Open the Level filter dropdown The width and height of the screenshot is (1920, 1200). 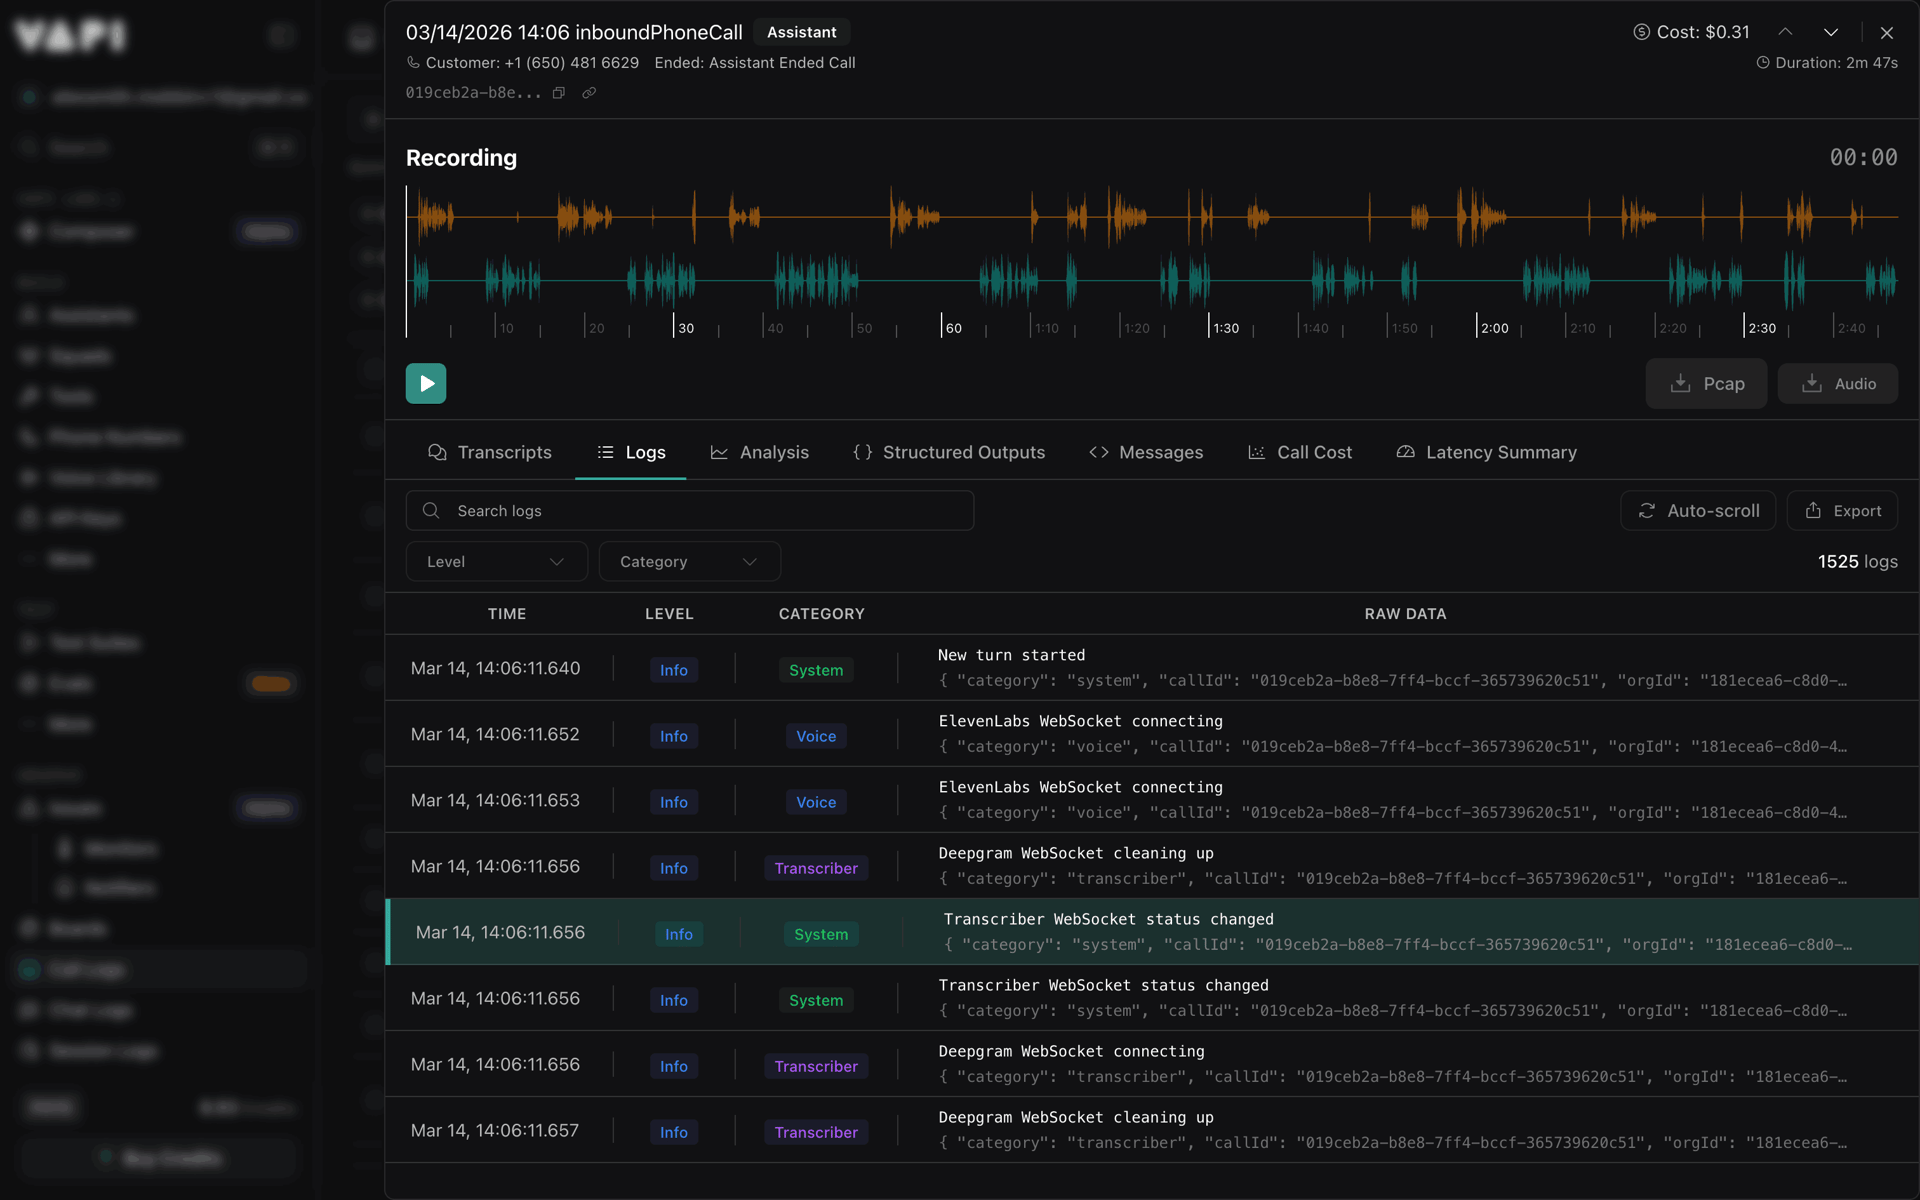point(496,561)
